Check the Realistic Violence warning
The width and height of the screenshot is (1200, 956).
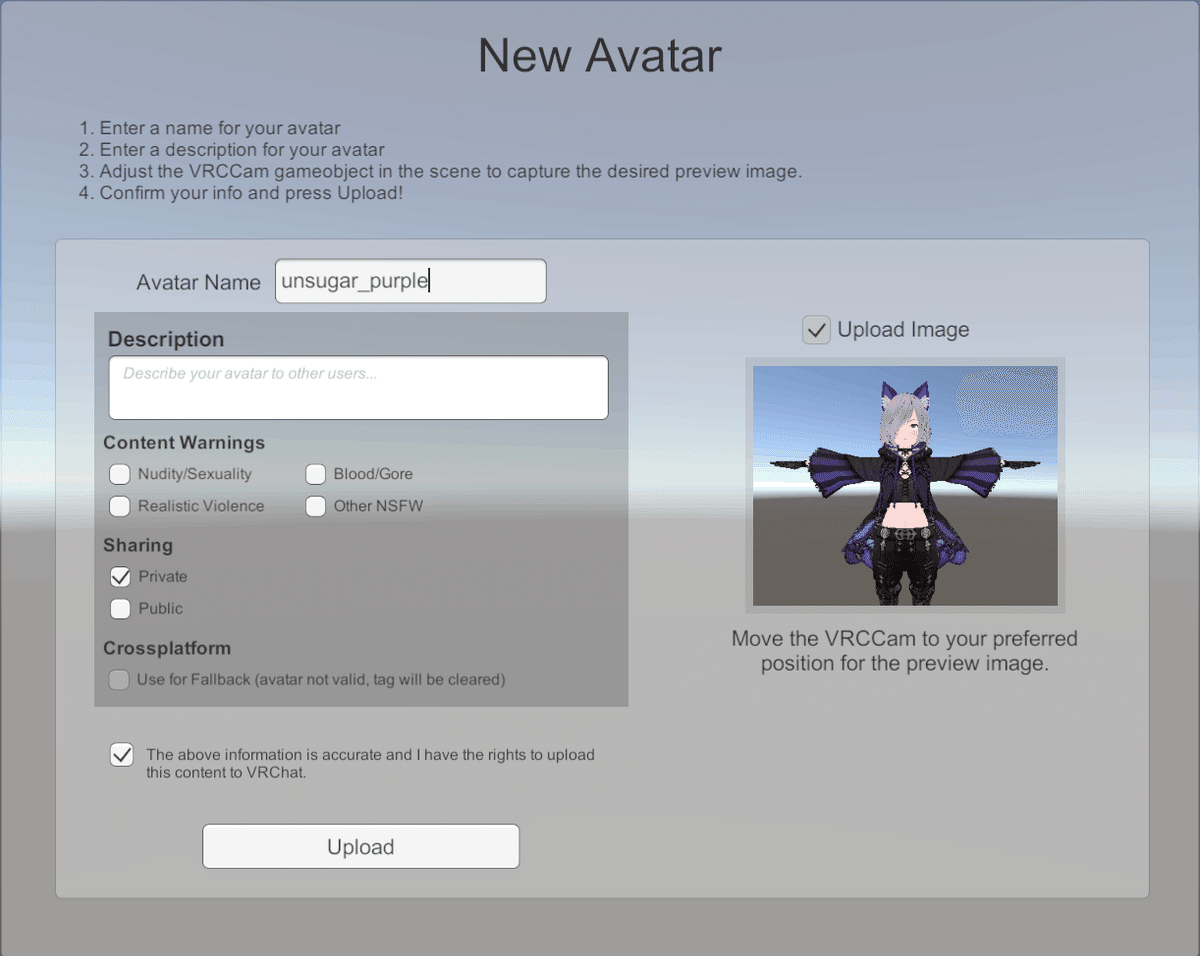pyautogui.click(x=119, y=506)
